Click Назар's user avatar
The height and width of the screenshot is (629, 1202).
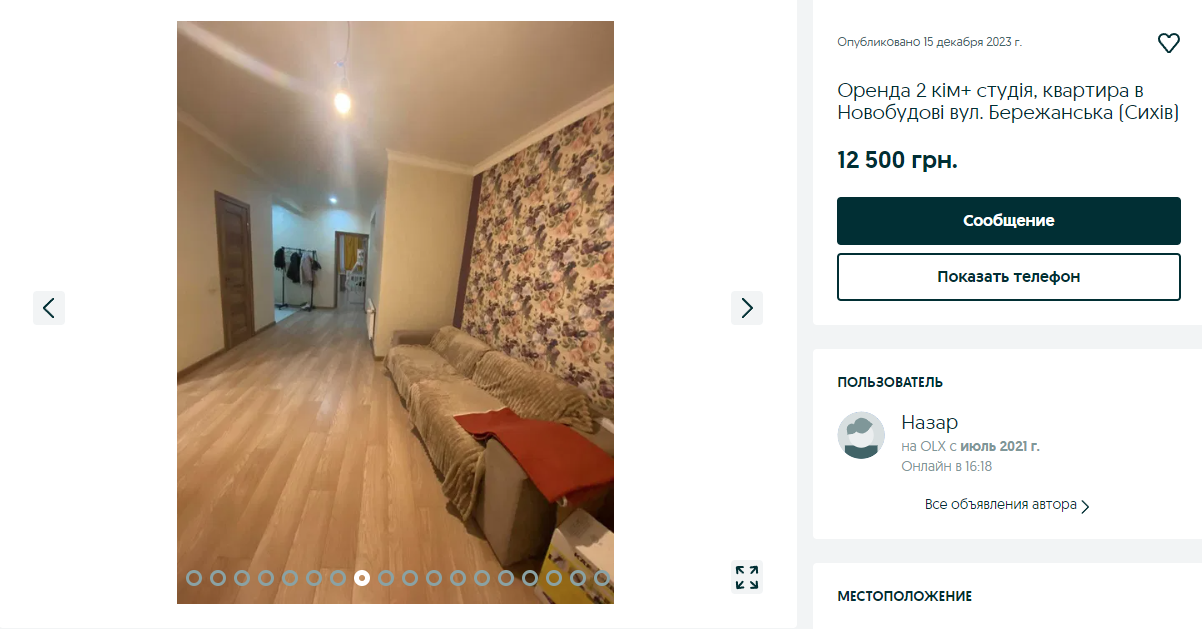pyautogui.click(x=861, y=436)
